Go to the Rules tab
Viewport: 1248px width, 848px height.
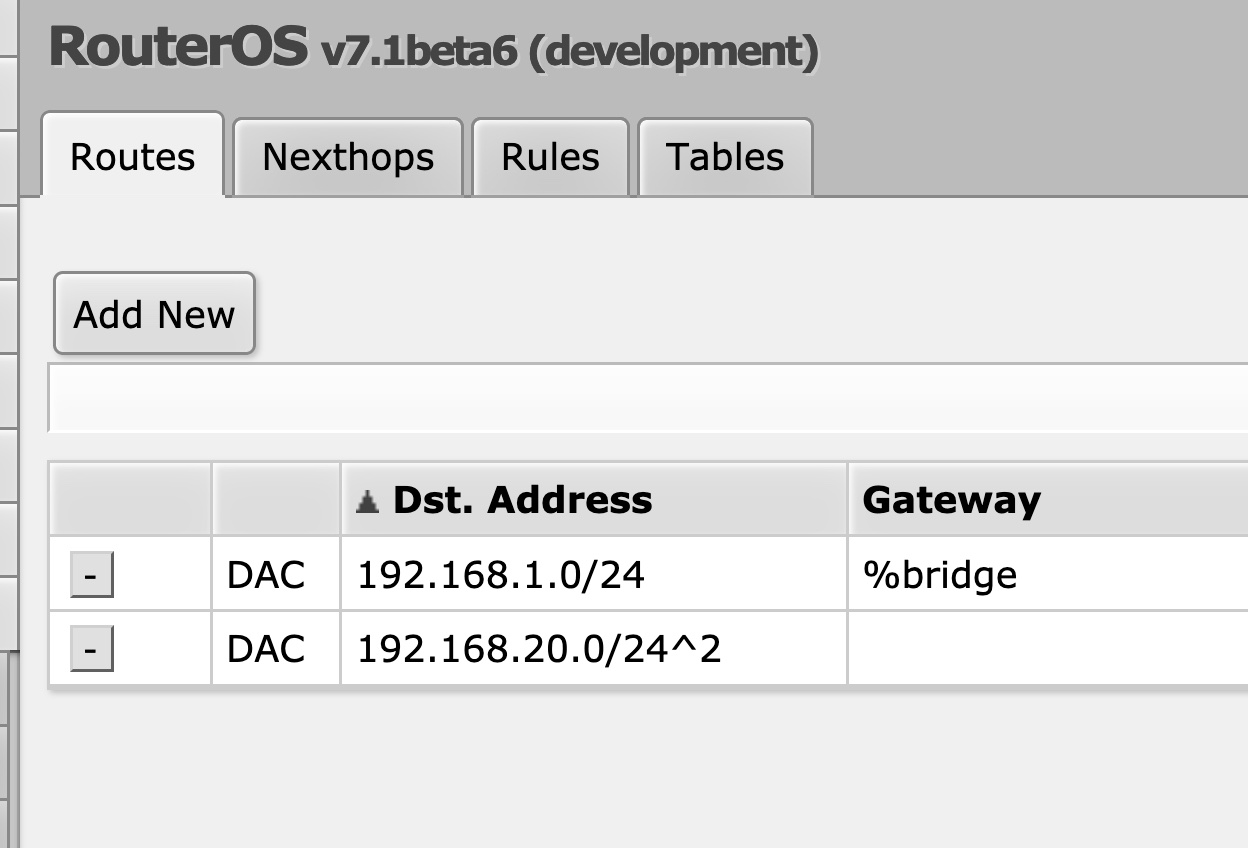550,157
